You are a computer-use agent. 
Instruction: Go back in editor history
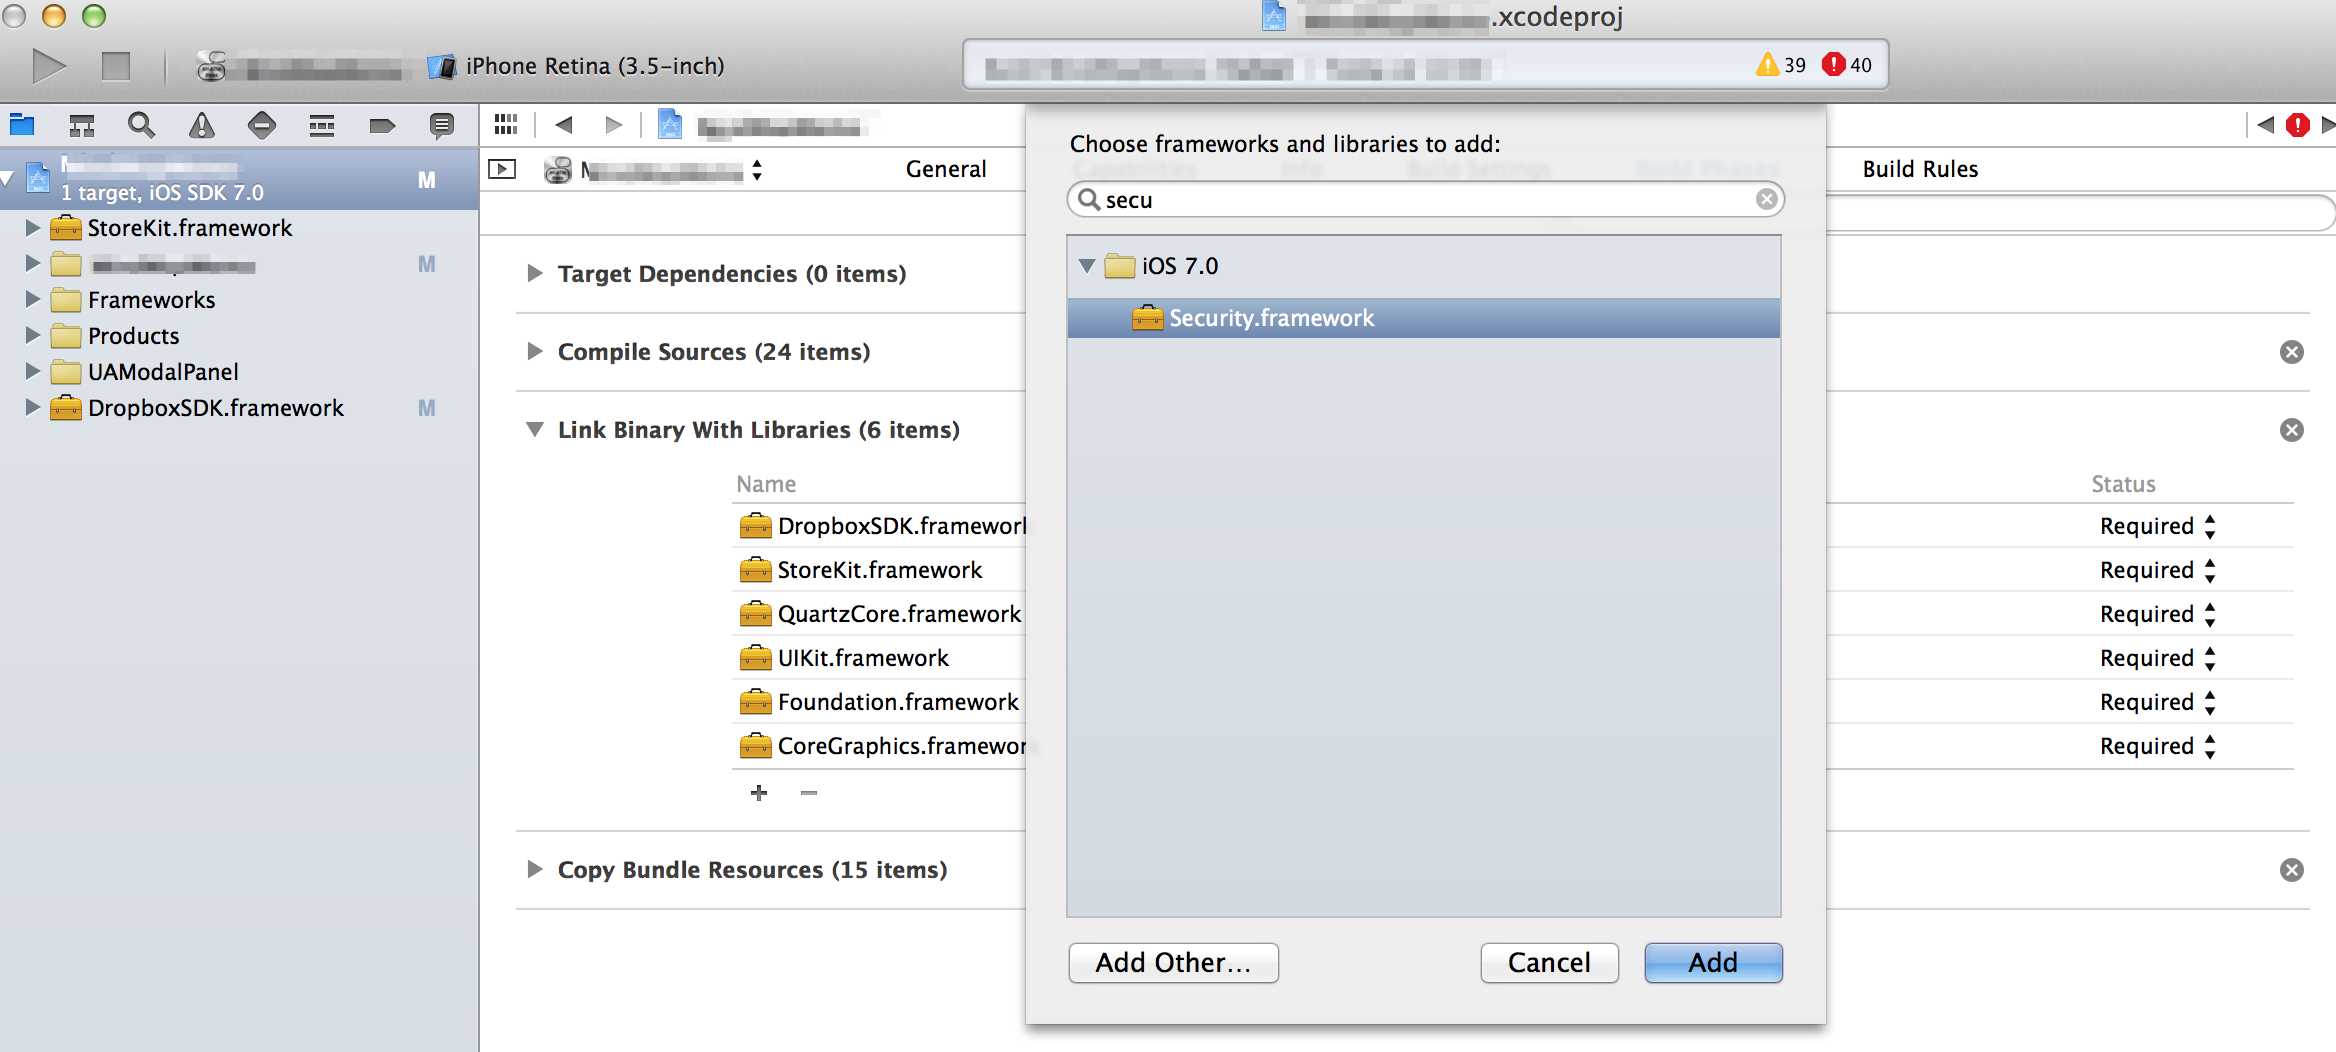click(564, 124)
